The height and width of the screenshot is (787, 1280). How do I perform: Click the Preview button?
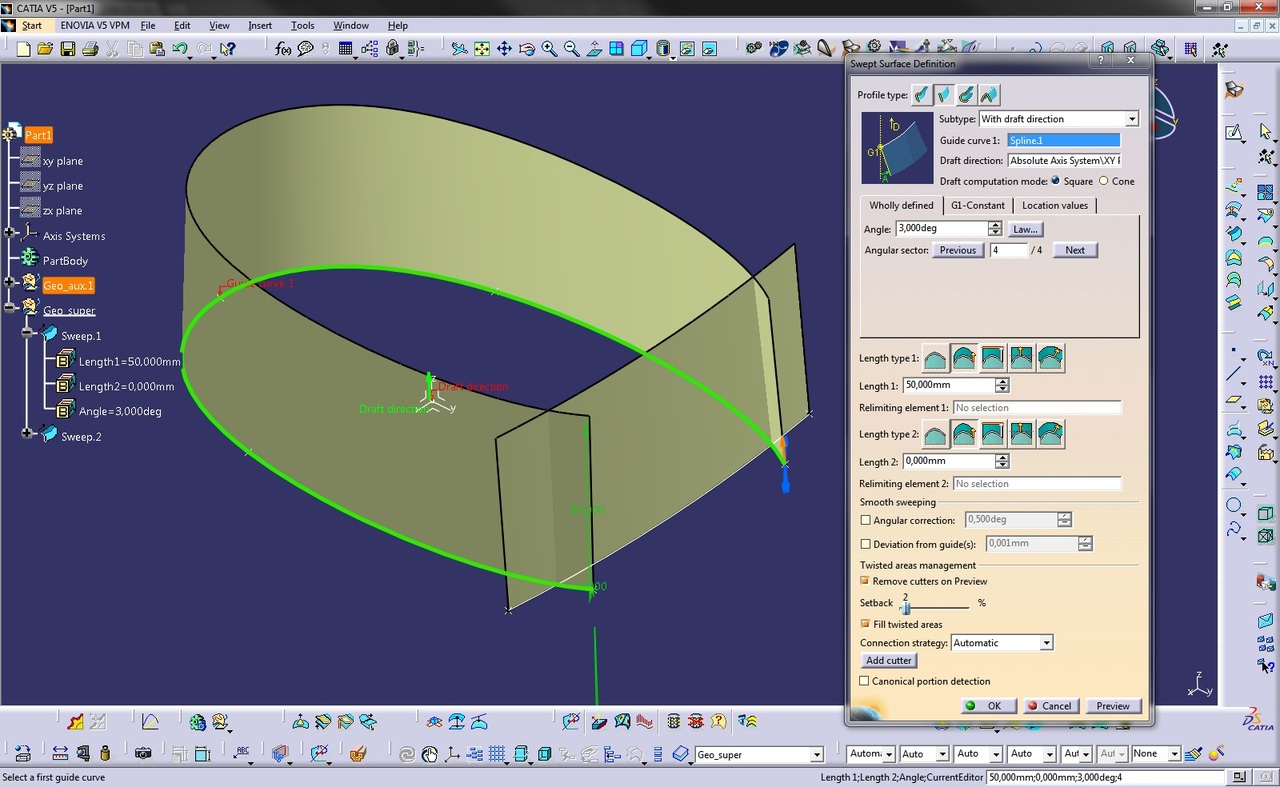pyautogui.click(x=1113, y=705)
